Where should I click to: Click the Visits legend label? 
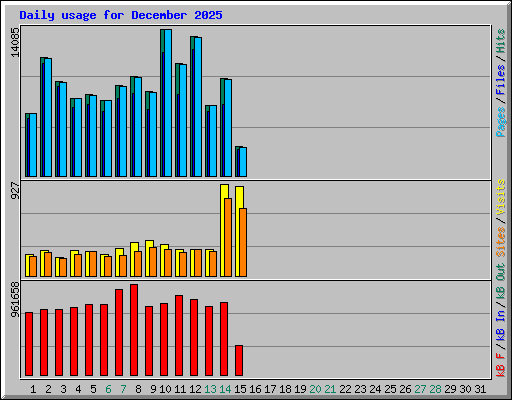pos(501,197)
